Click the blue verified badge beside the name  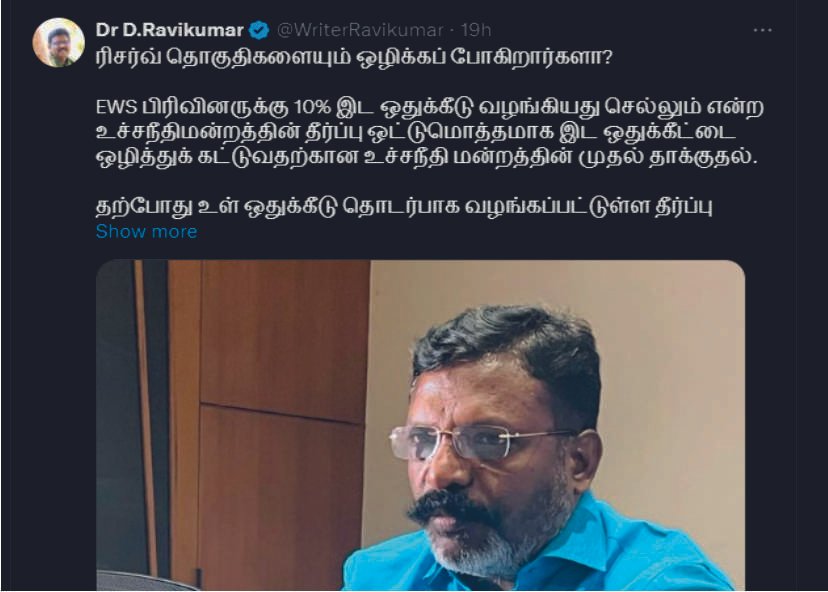point(259,30)
